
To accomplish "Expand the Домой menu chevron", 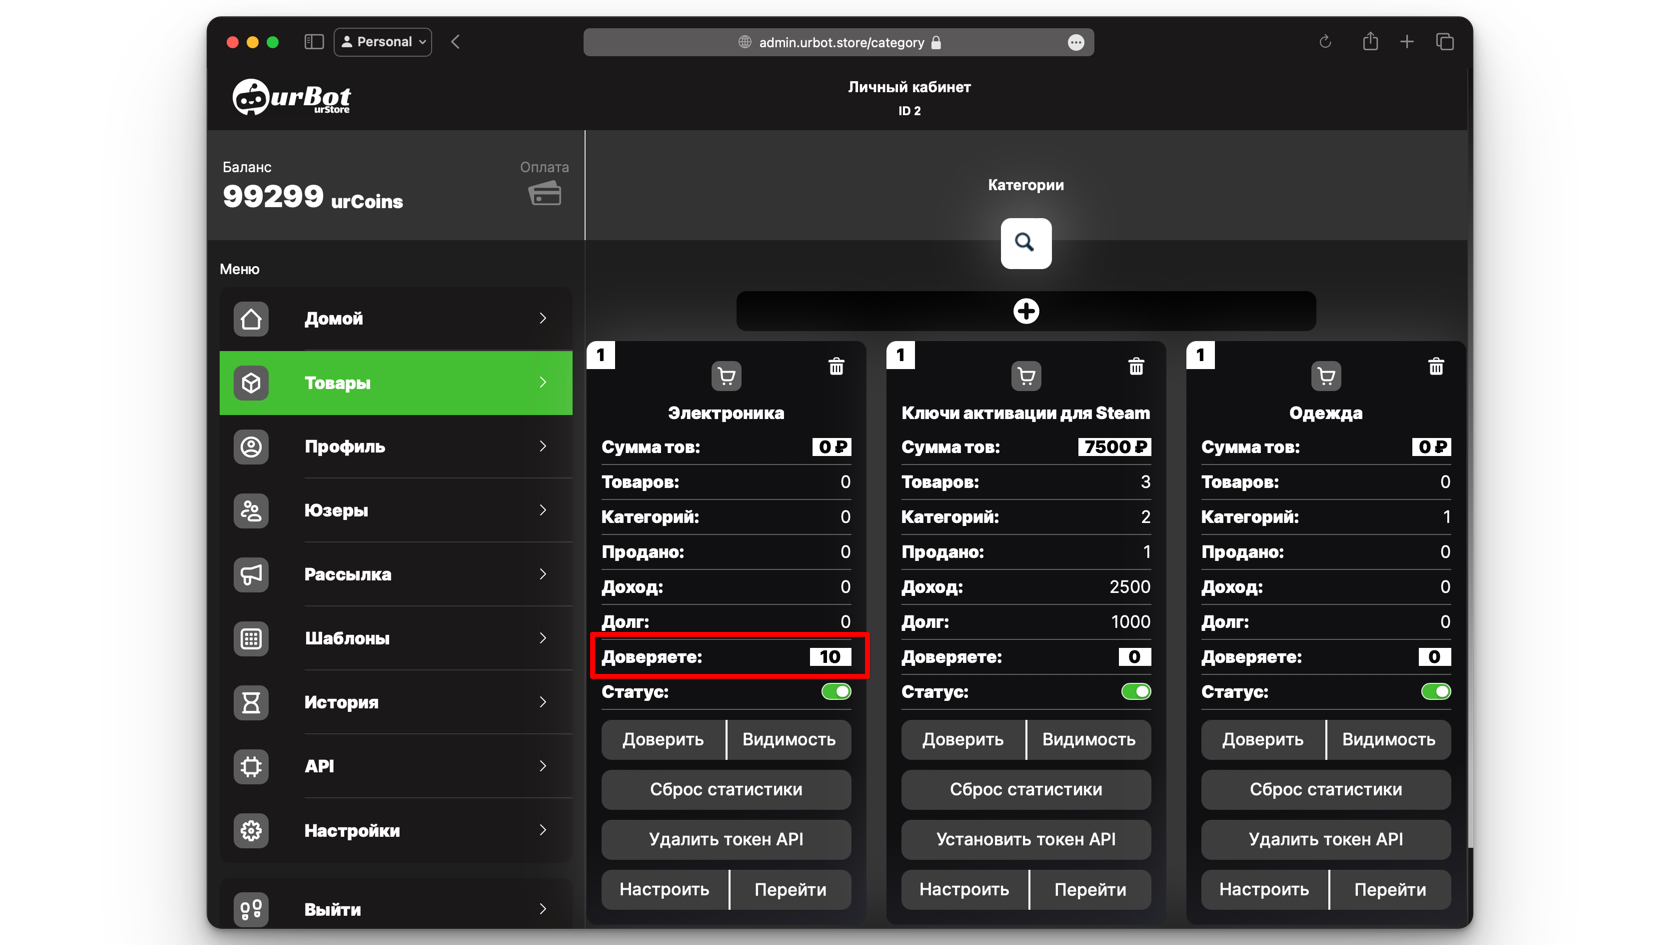I will 543,318.
